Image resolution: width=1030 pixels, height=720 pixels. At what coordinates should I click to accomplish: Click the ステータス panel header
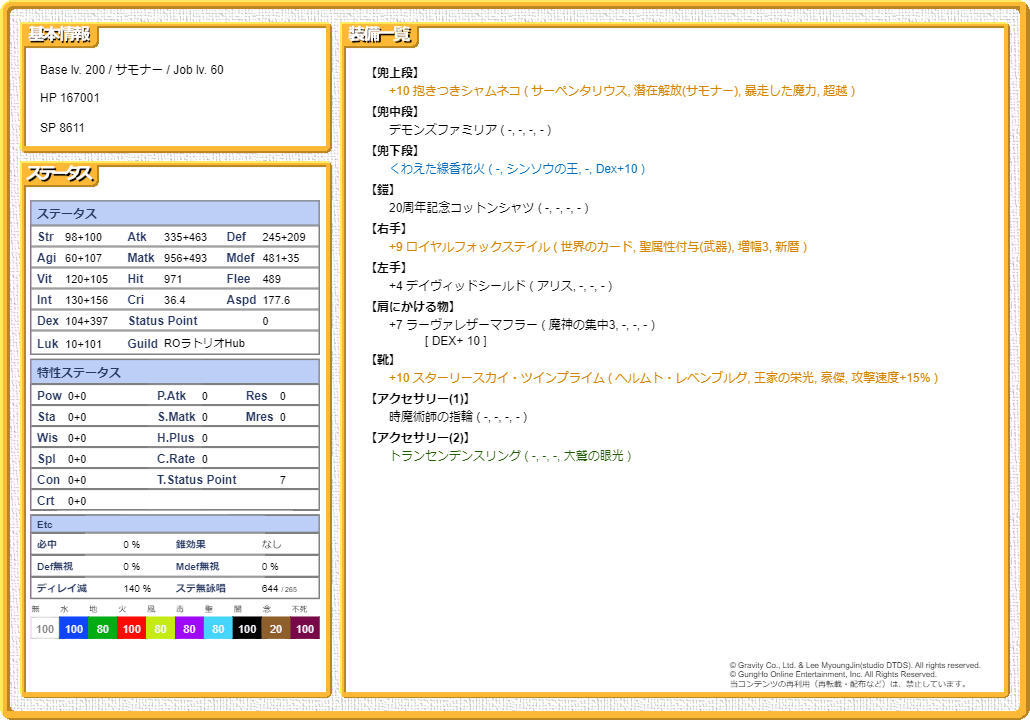61,175
